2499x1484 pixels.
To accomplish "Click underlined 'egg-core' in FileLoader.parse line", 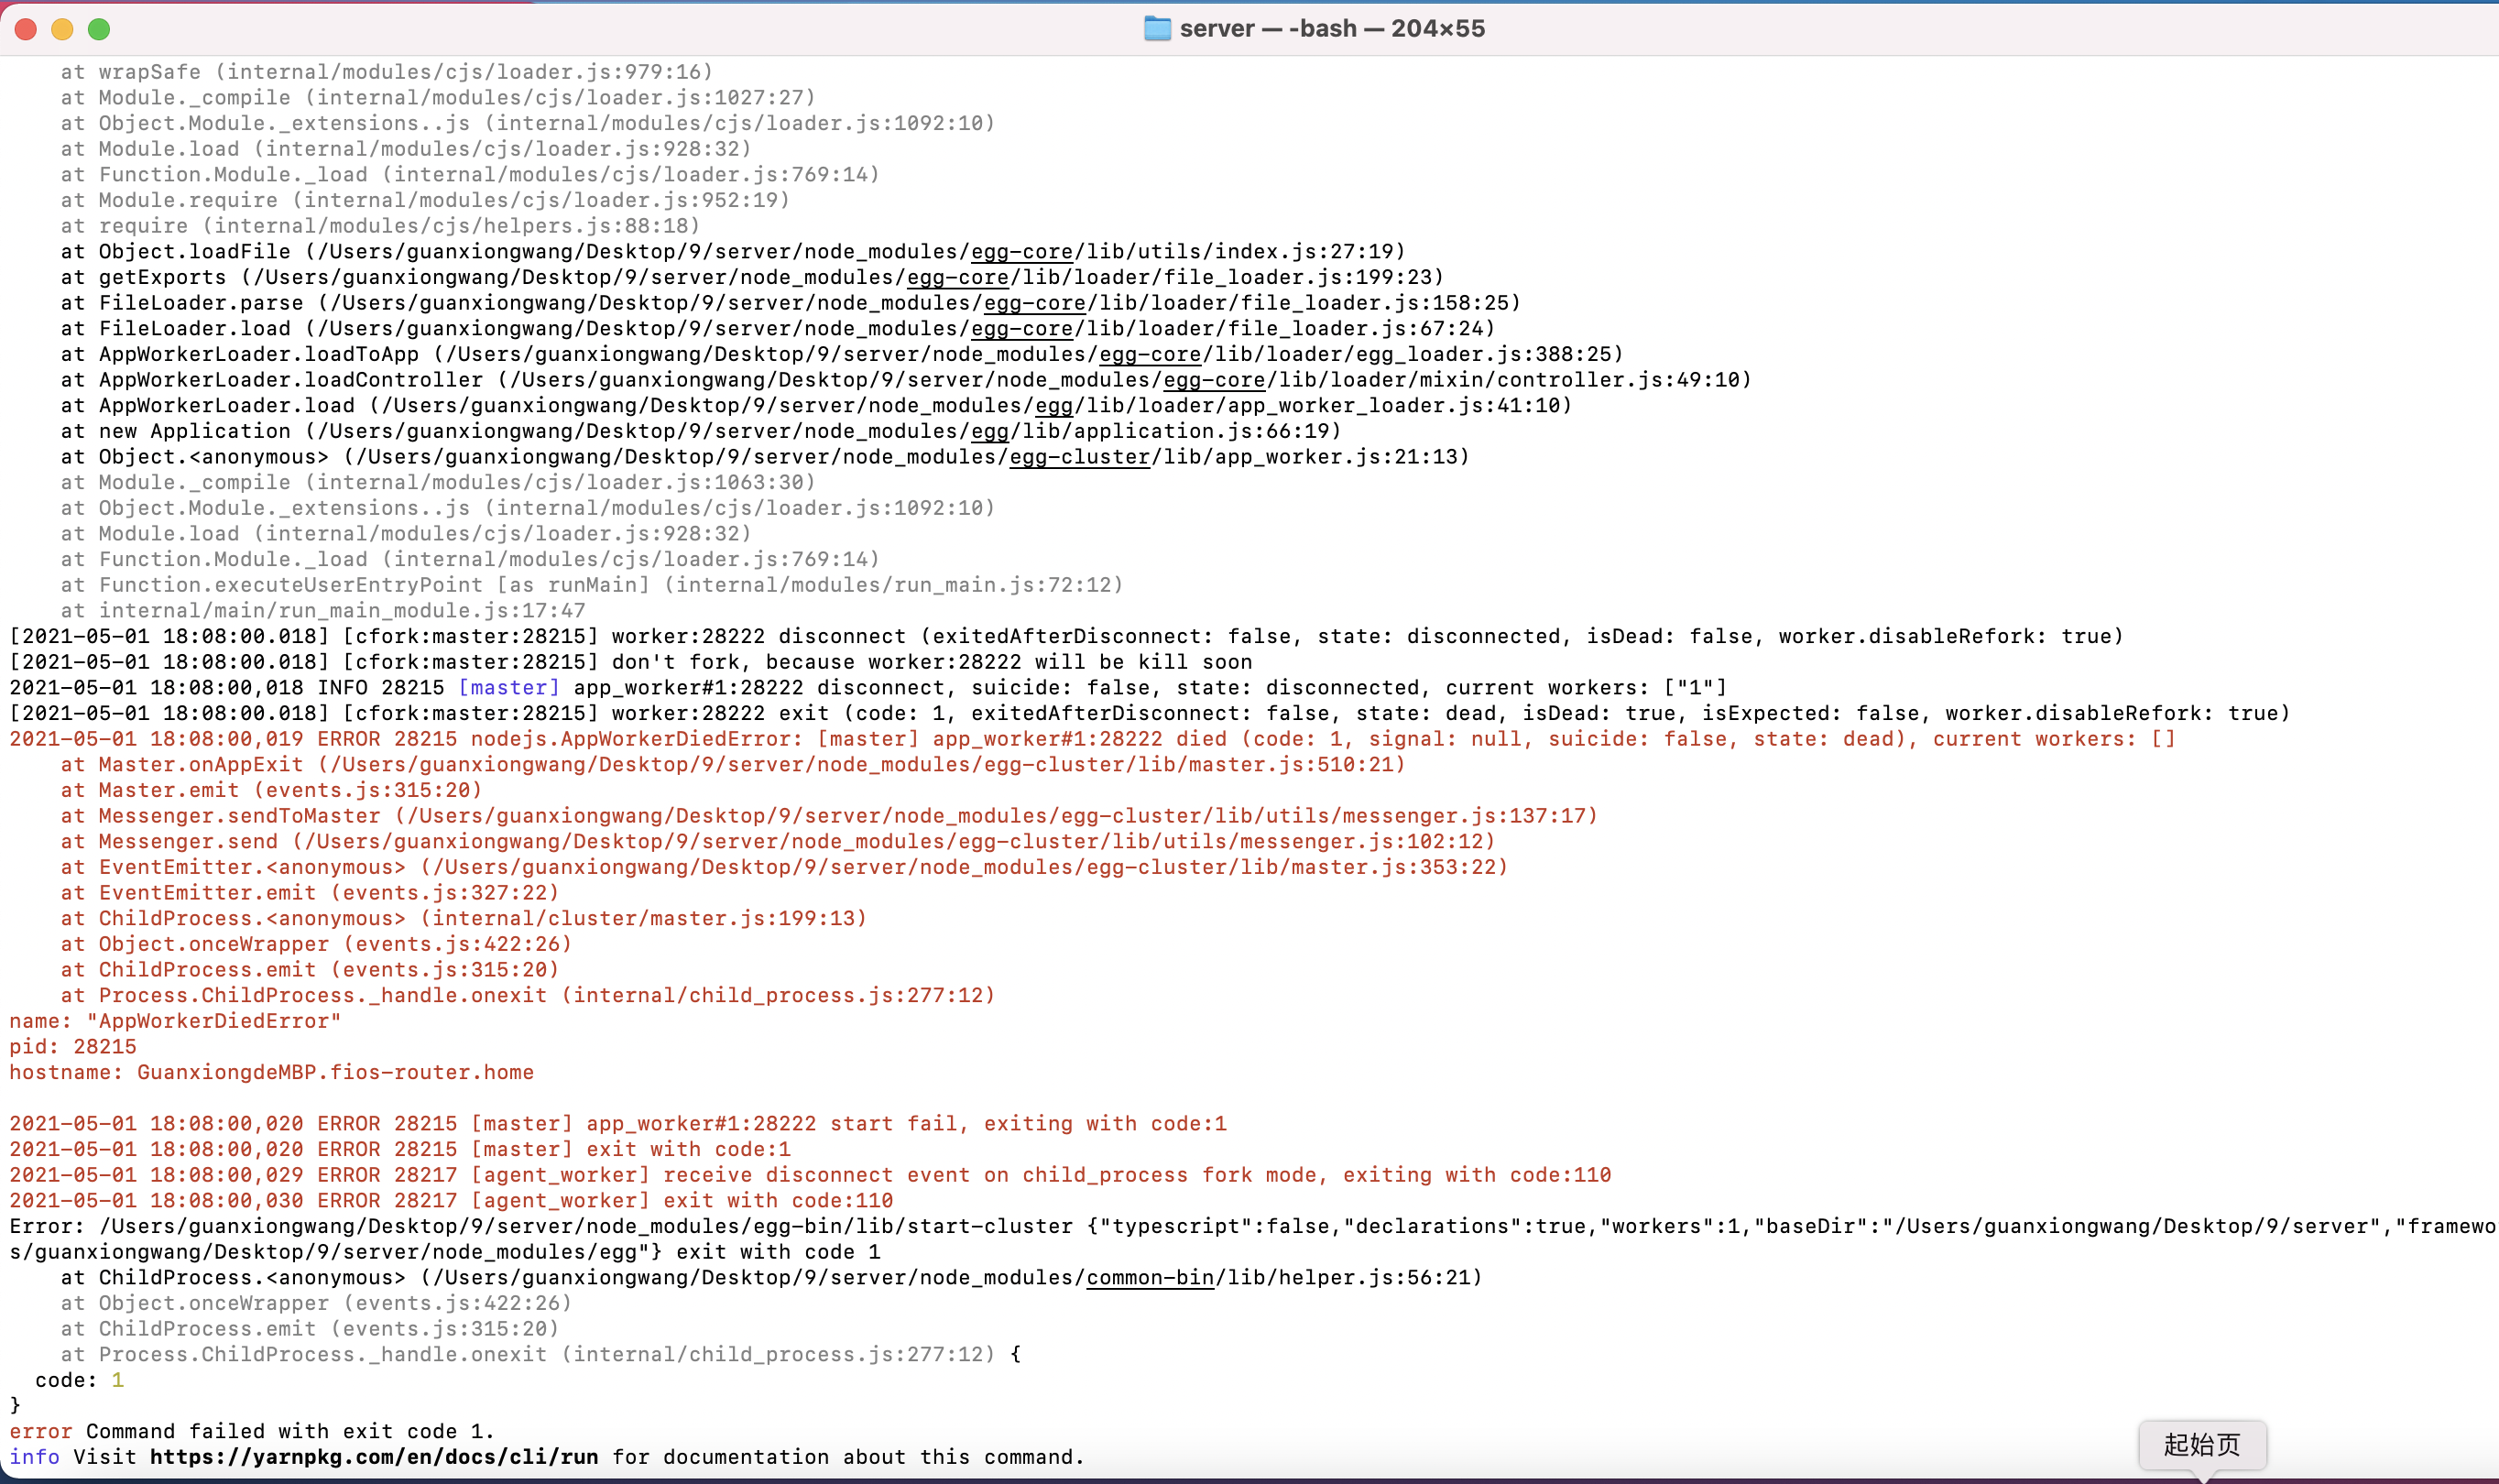I will [1035, 303].
